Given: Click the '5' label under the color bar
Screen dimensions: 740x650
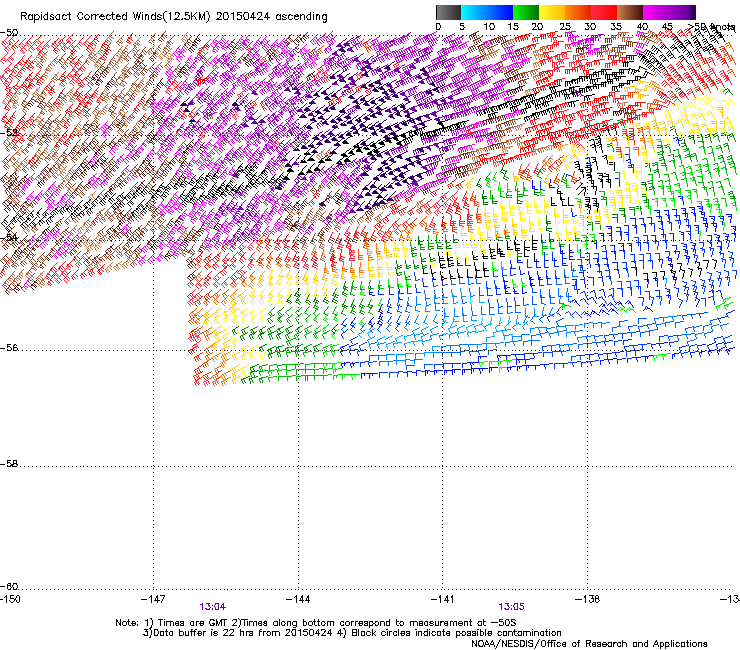Looking at the screenshot, I should (462, 27).
